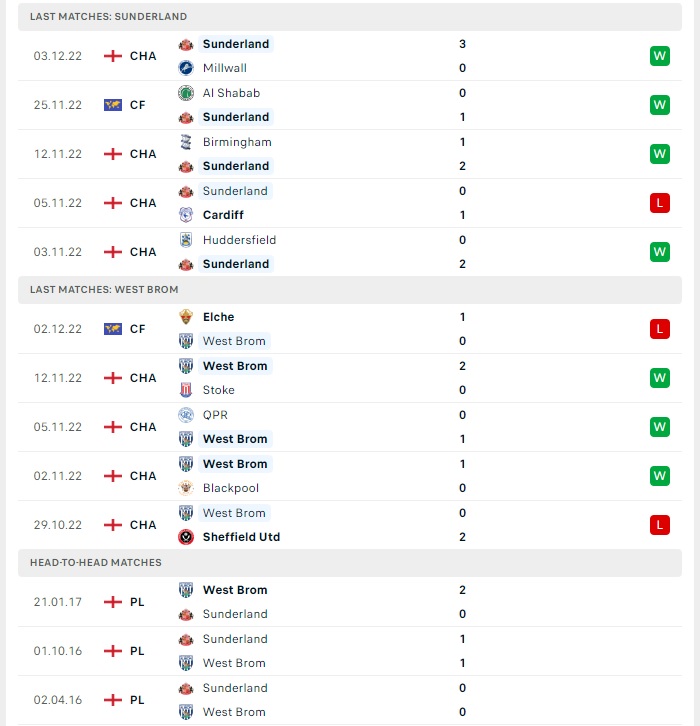The image size is (700, 726).
Task: Click the red L badge for Elche match
Action: pyautogui.click(x=660, y=329)
